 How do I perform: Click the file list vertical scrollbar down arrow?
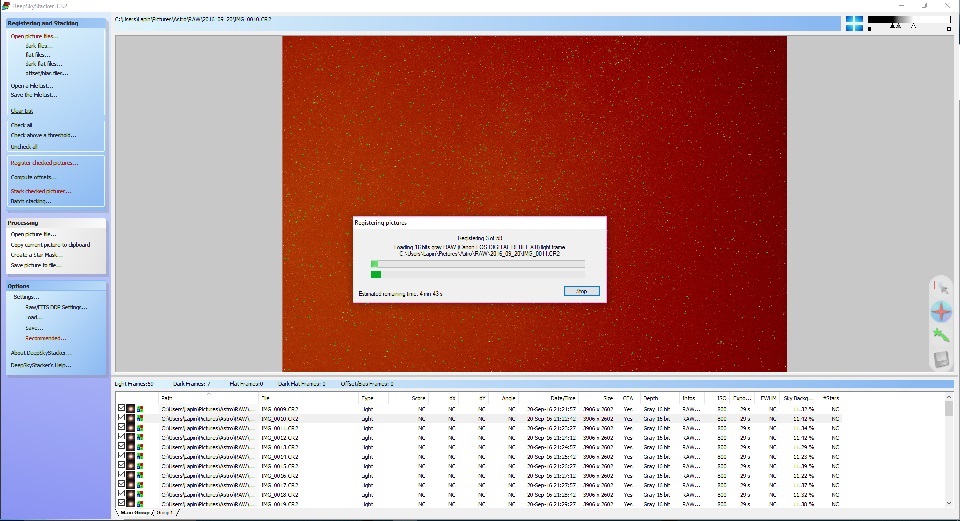pos(950,501)
